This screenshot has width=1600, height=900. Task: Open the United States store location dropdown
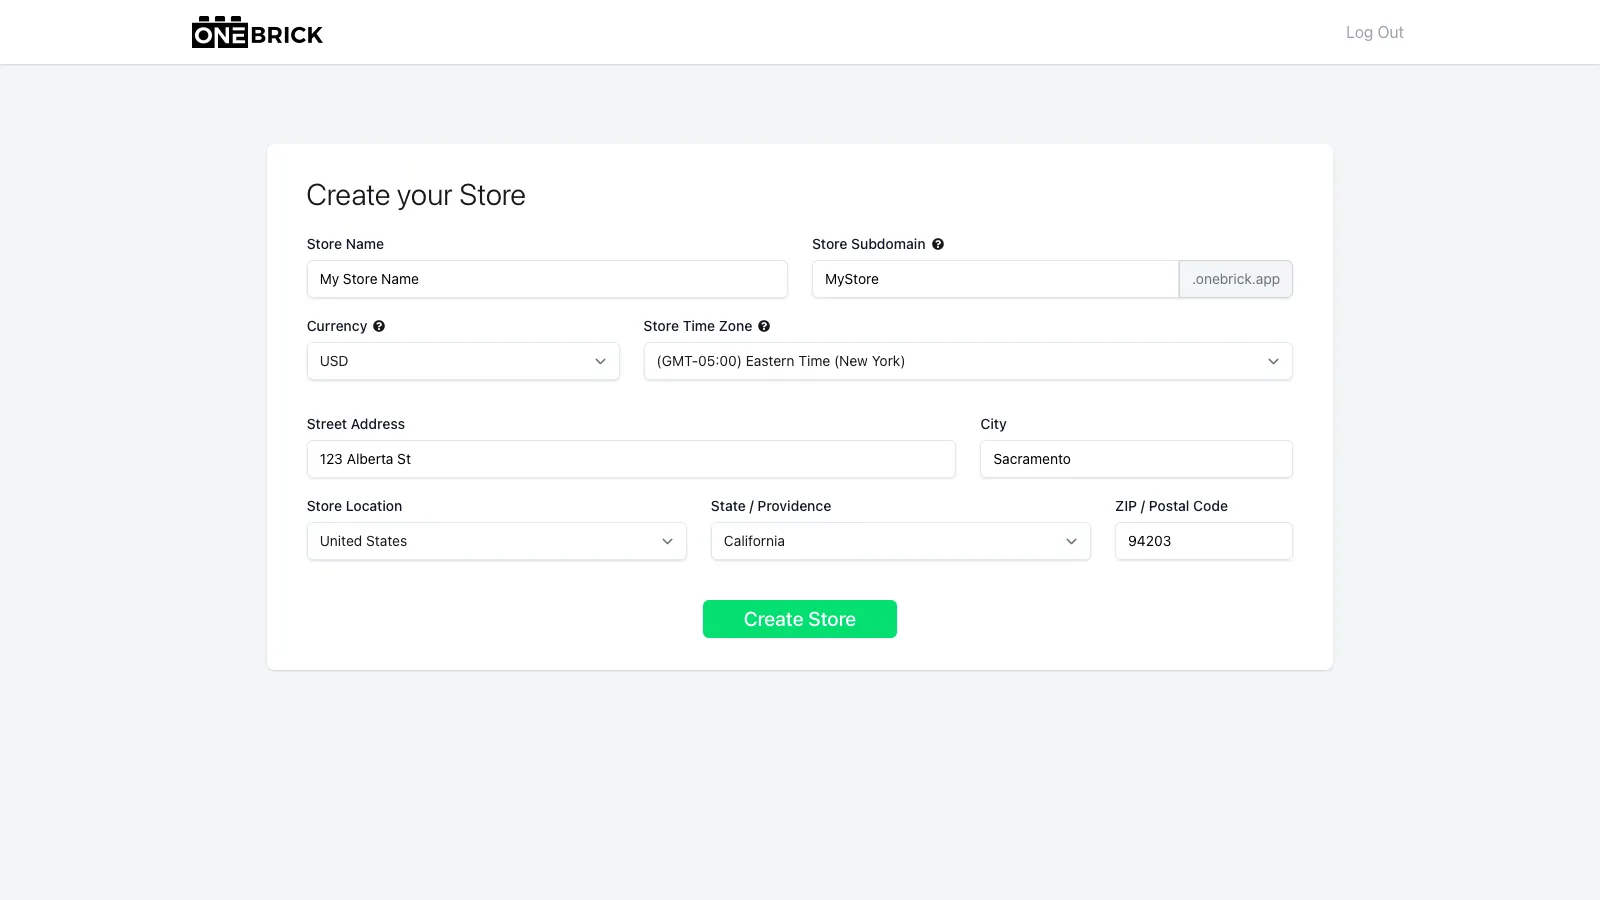pyautogui.click(x=497, y=541)
